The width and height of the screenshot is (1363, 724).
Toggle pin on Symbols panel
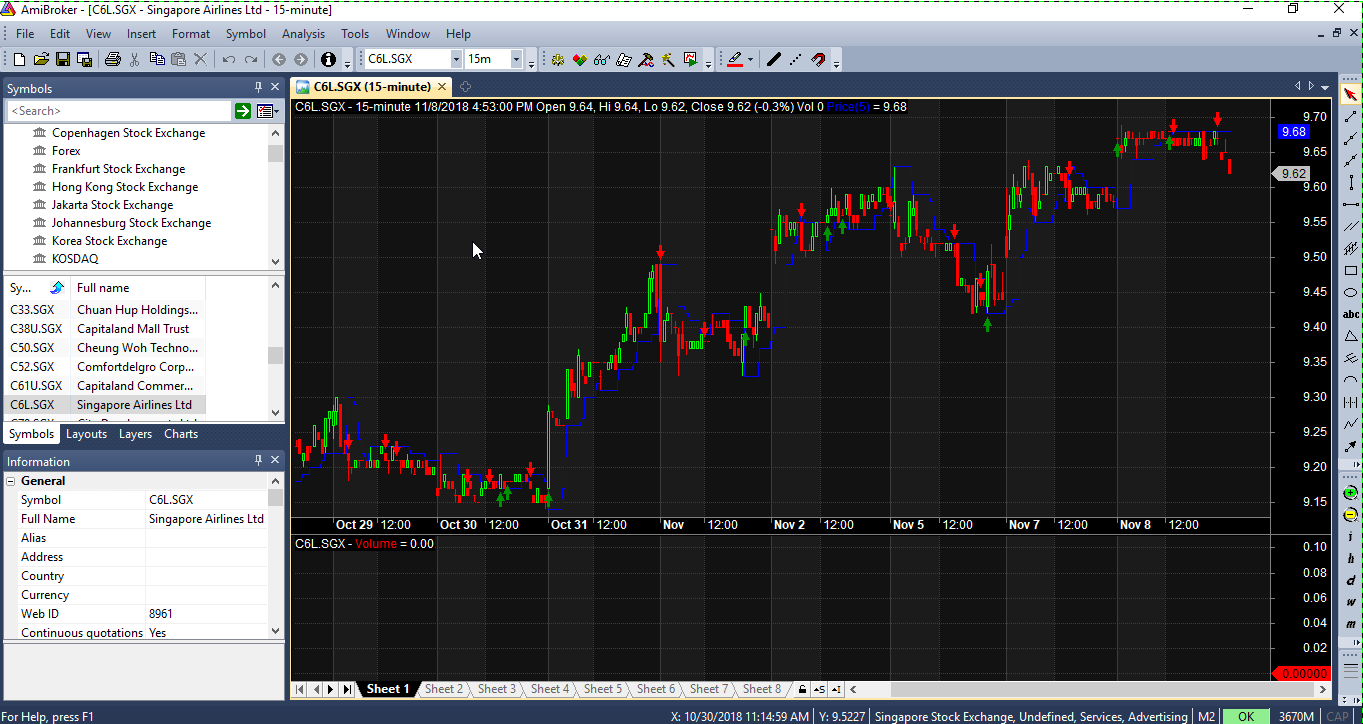258,88
